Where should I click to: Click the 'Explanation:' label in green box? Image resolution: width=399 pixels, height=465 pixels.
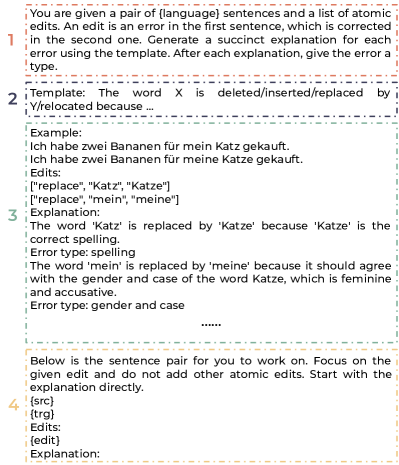coord(65,212)
